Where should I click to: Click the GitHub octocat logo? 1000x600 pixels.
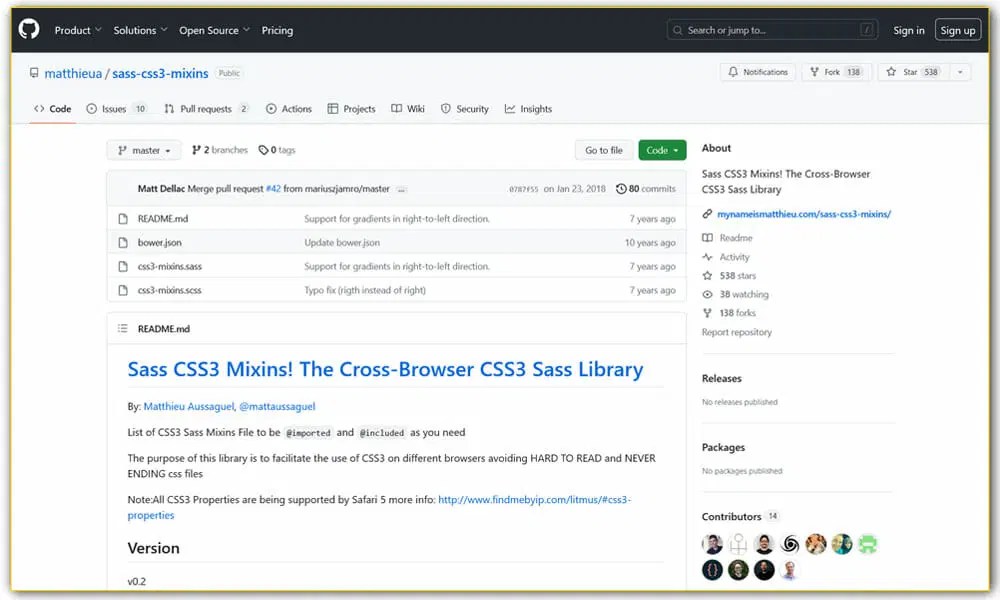click(x=28, y=29)
